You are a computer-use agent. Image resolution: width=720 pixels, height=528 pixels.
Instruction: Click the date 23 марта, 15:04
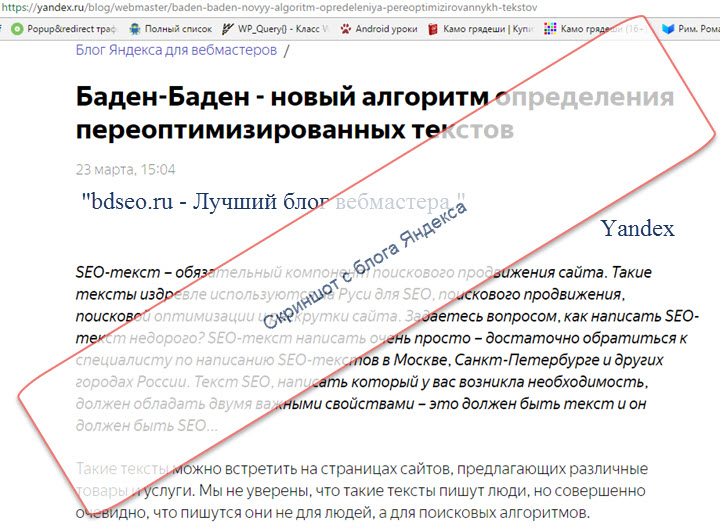pos(125,169)
